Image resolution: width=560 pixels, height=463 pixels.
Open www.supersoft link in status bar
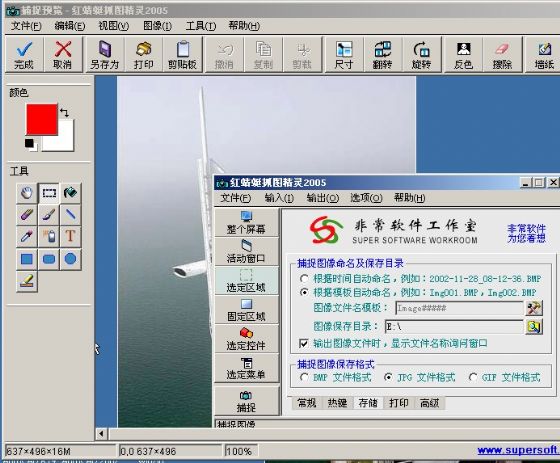[x=518, y=450]
